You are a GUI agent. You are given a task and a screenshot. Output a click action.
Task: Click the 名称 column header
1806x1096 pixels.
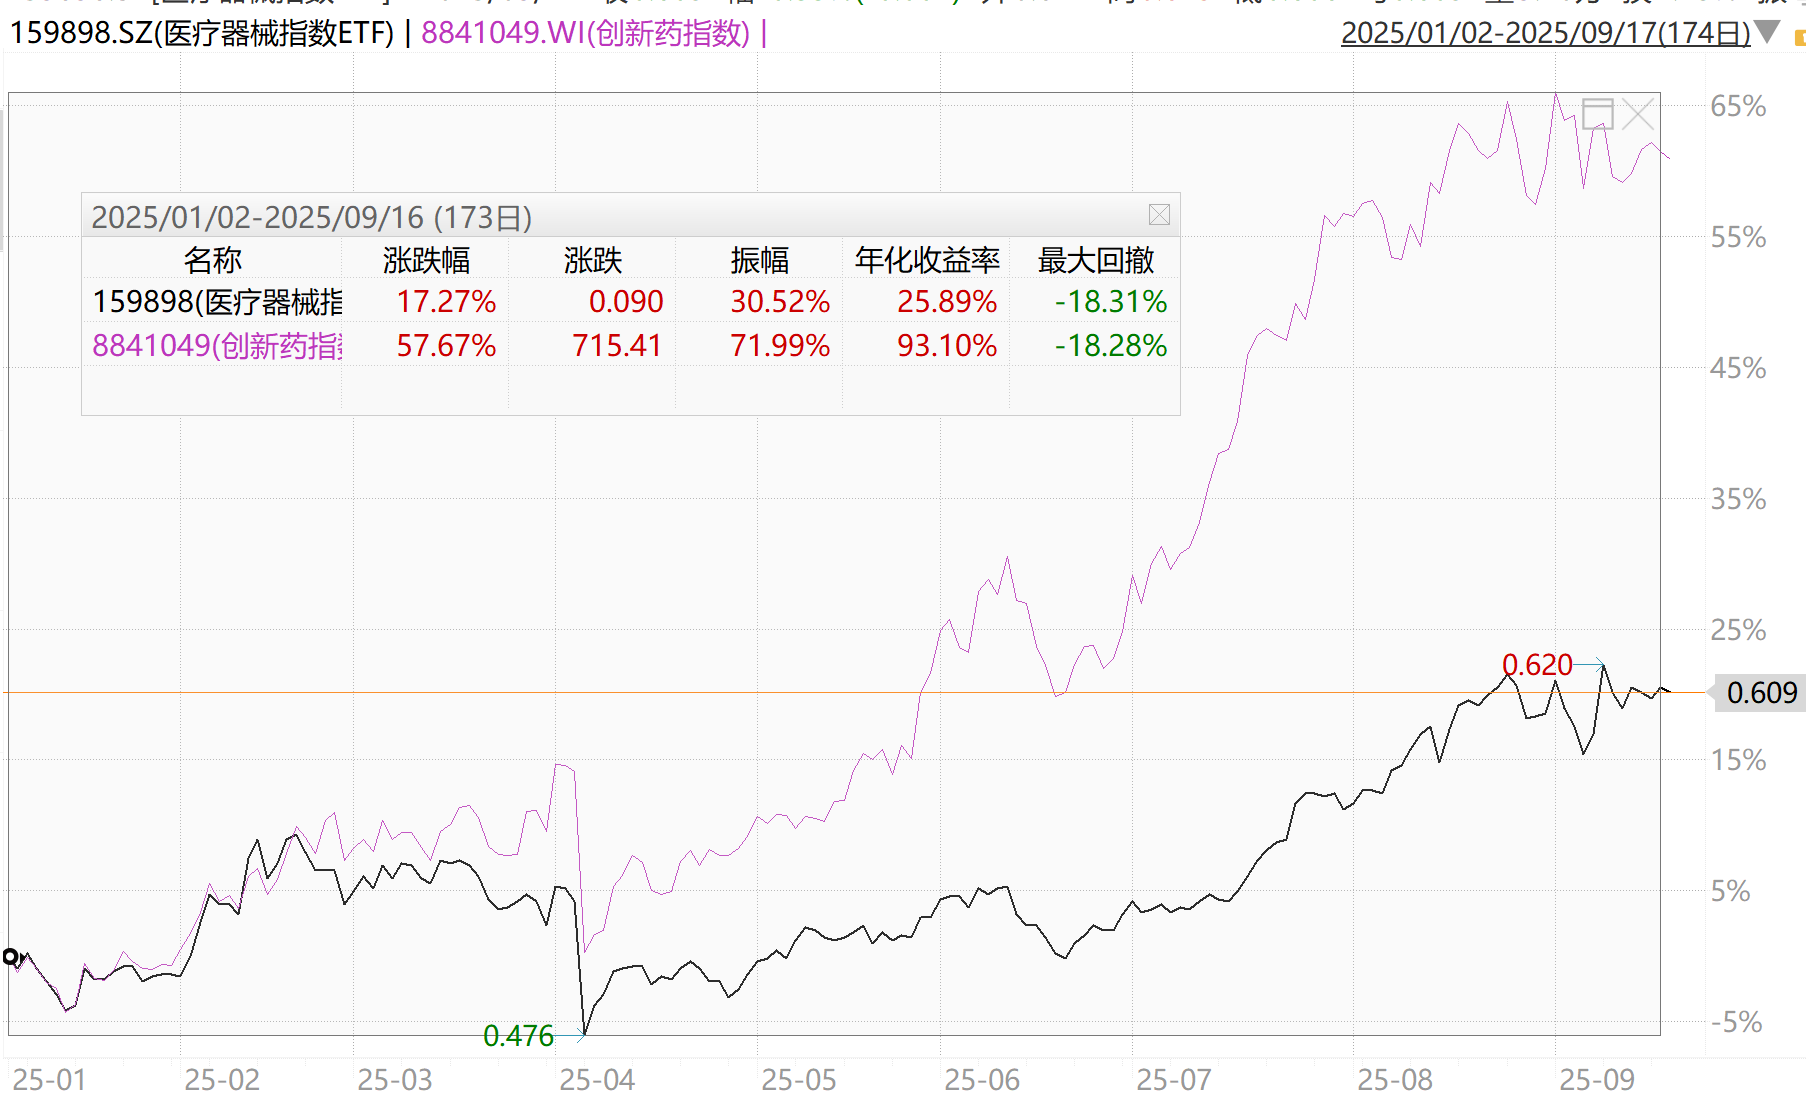[212, 260]
